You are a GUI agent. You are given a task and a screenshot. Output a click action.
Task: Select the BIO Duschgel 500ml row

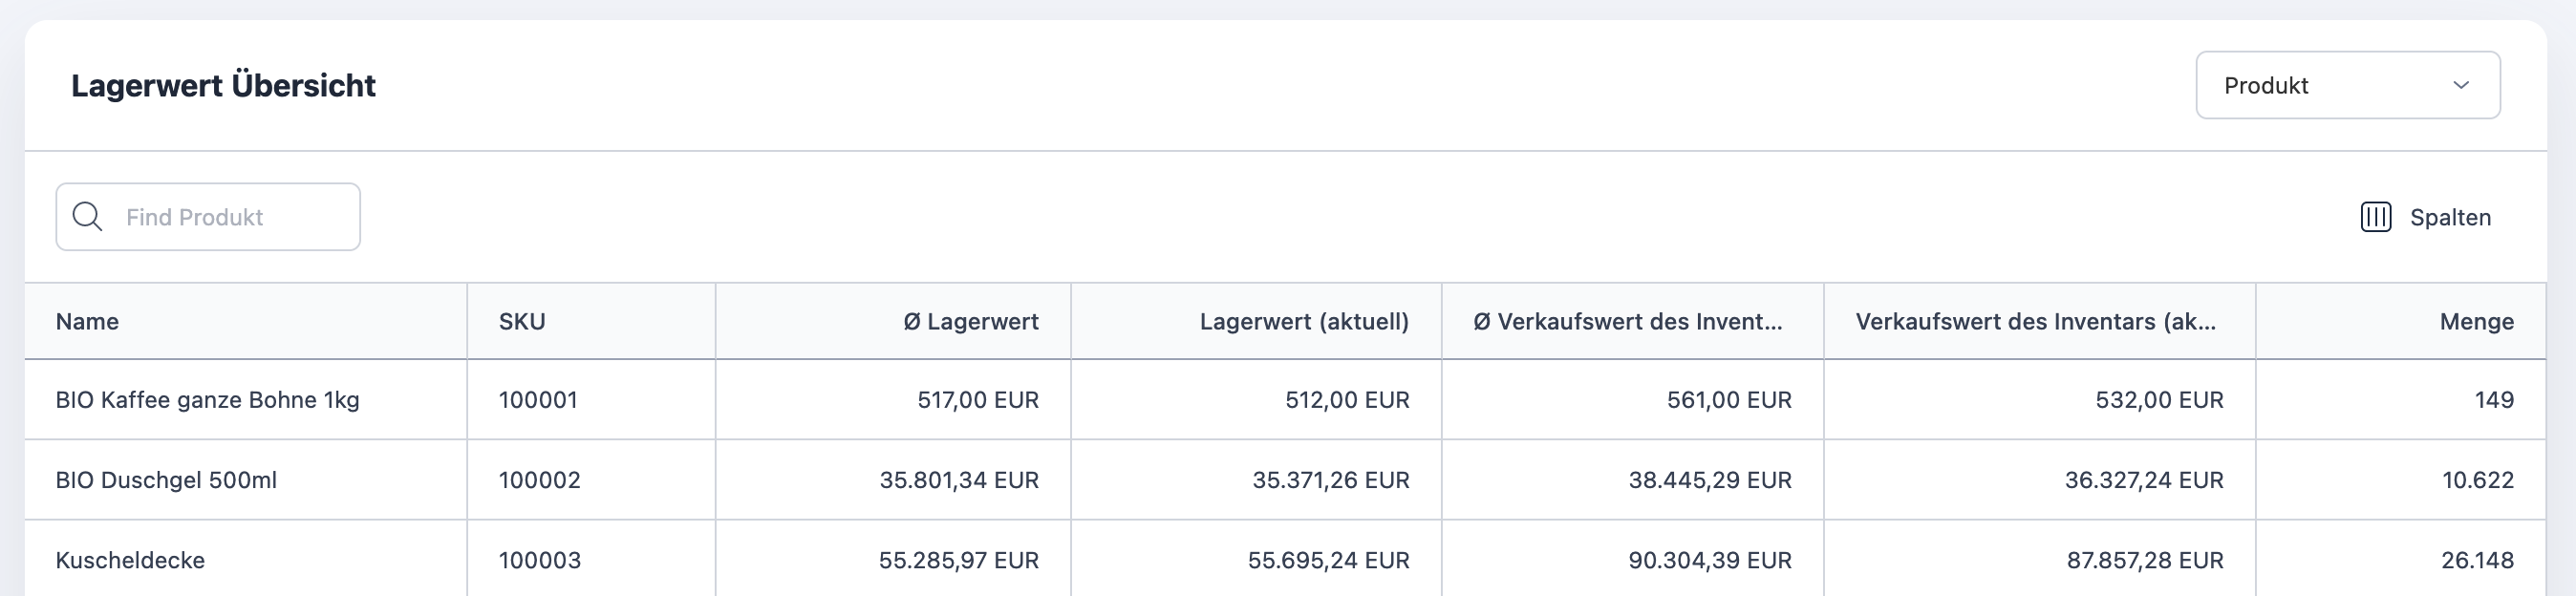click(166, 480)
